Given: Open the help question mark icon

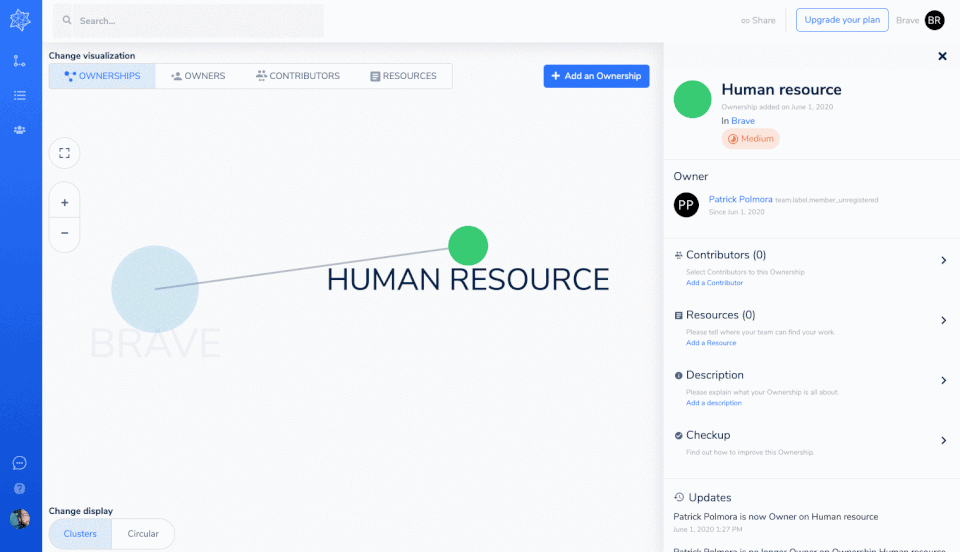Looking at the screenshot, I should coord(20,488).
